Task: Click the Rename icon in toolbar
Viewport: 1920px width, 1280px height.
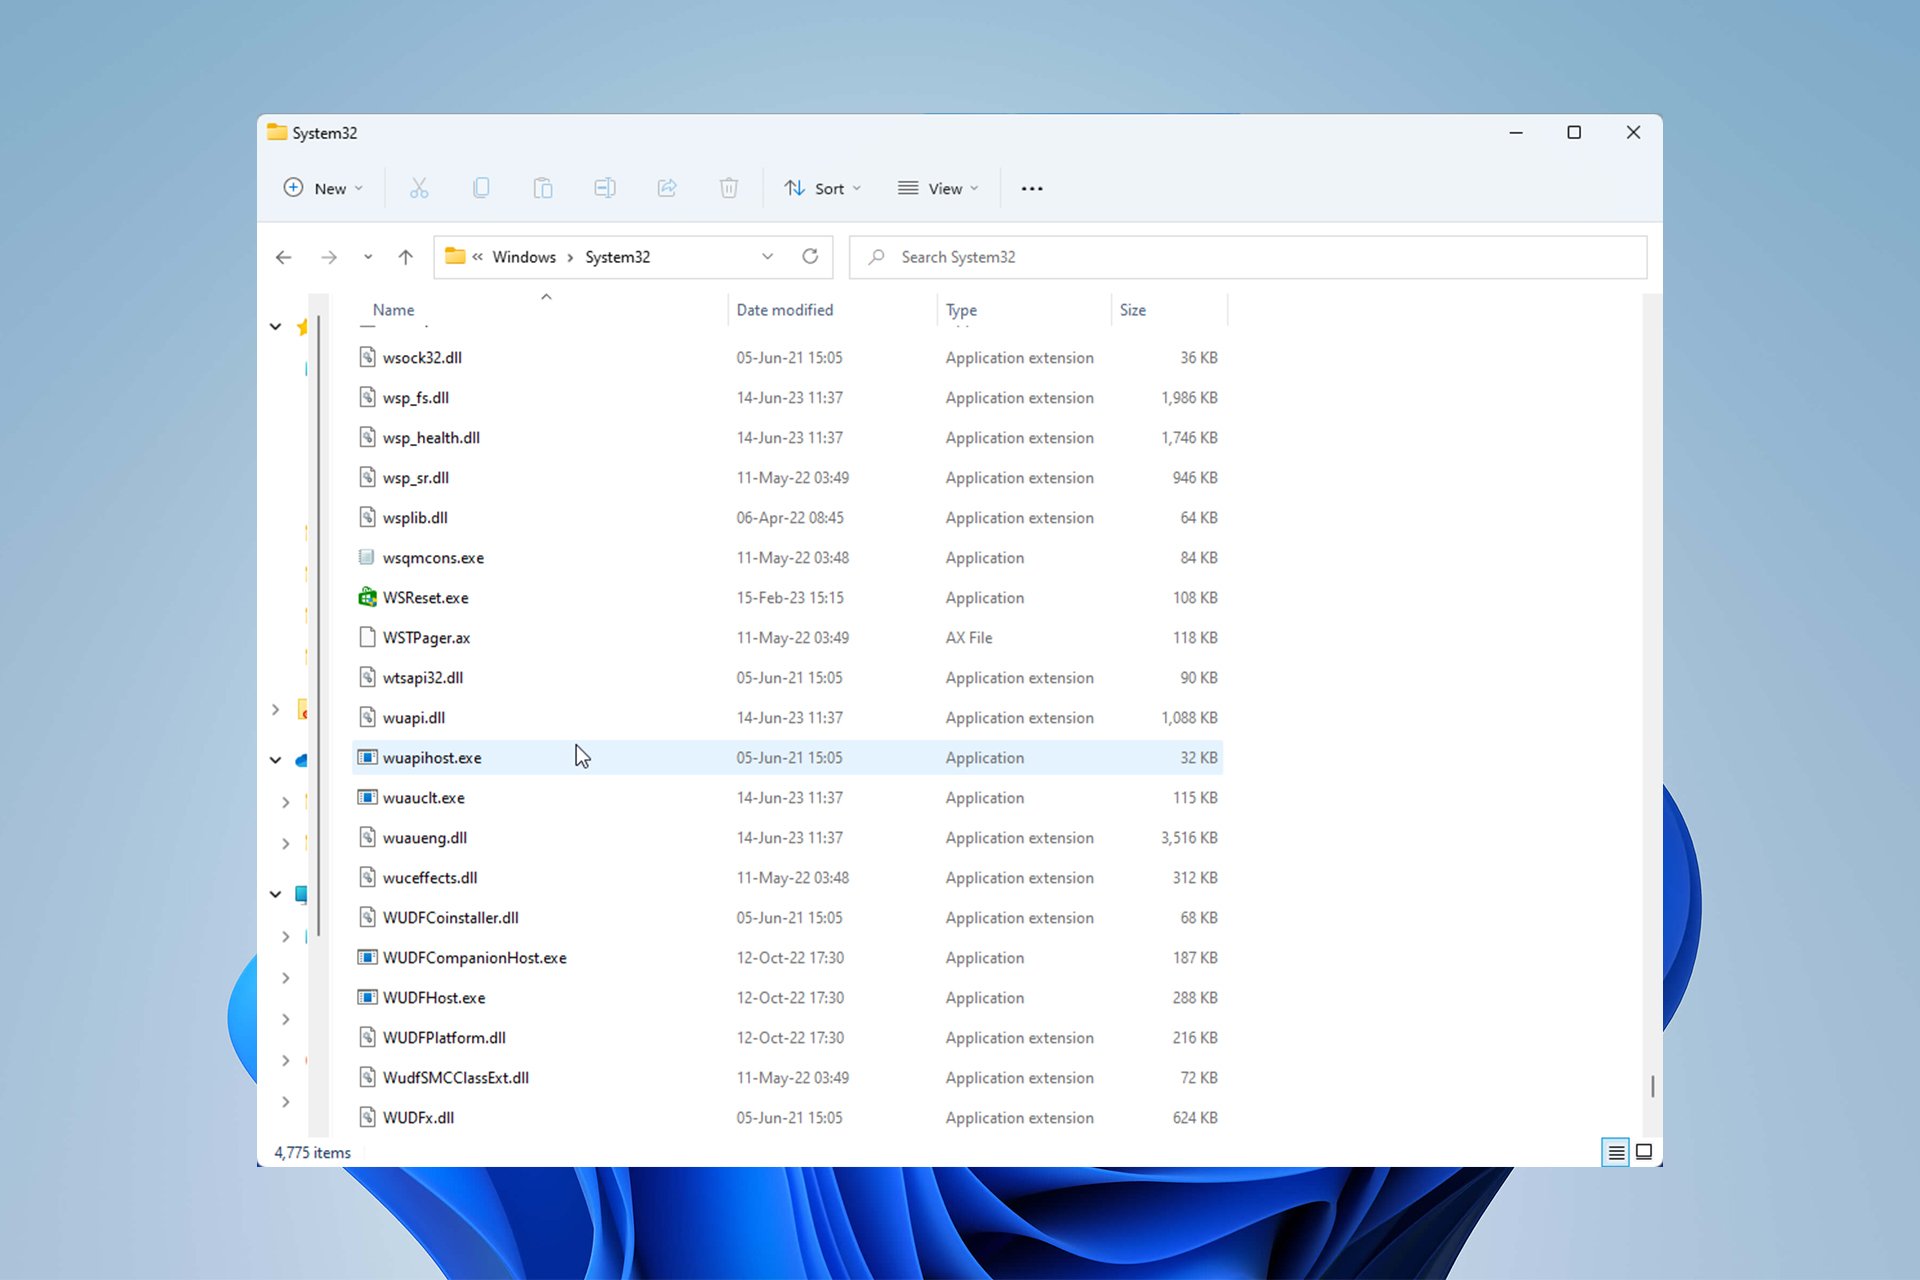Action: pos(605,188)
